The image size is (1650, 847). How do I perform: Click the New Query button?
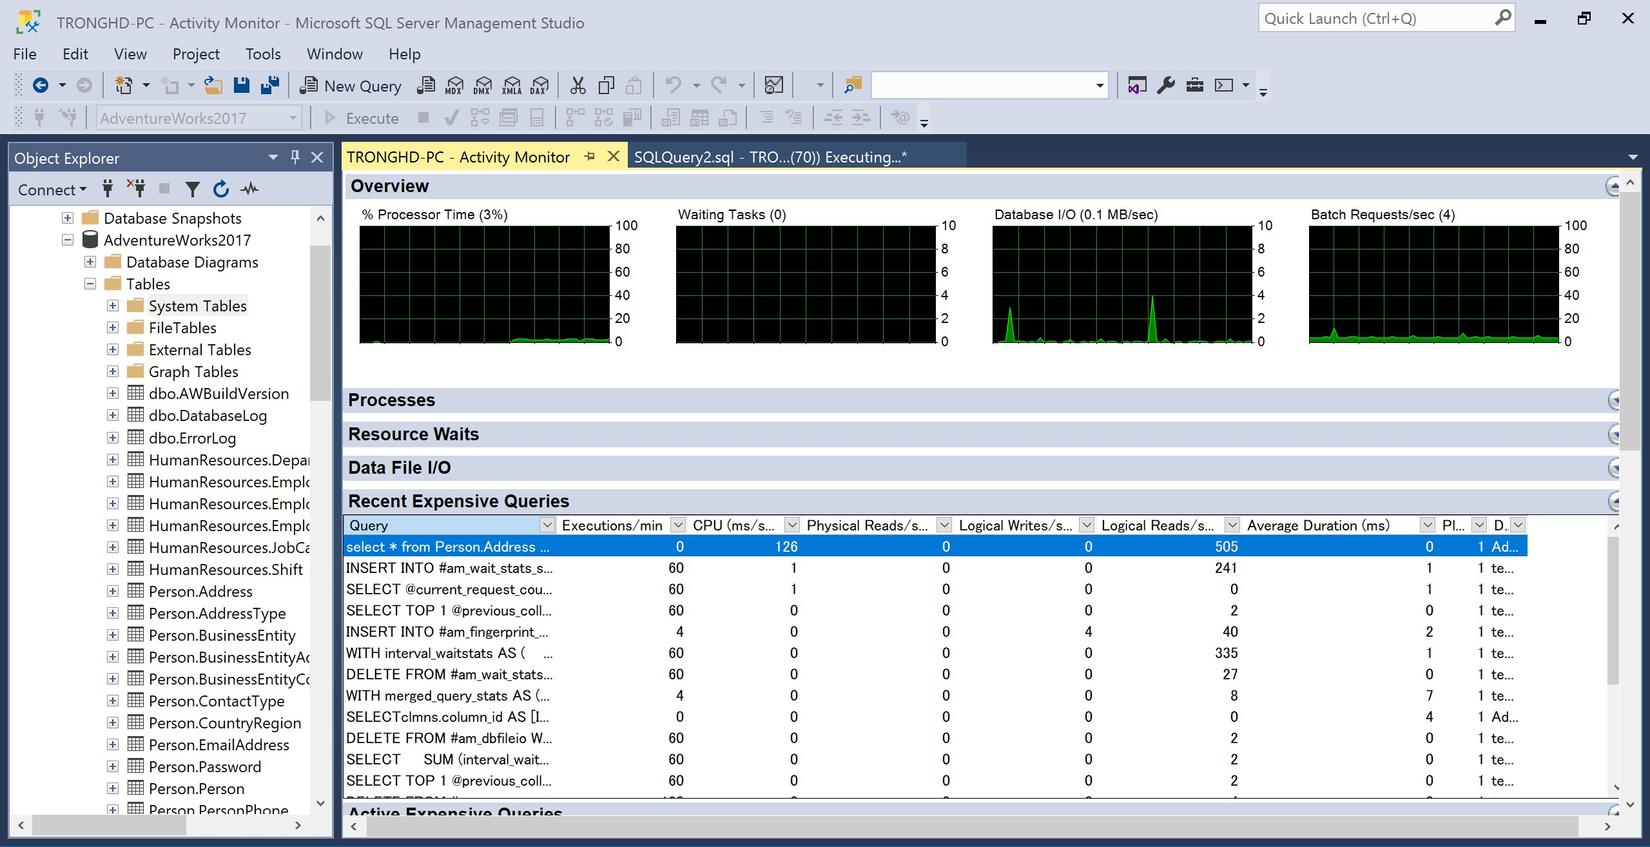pyautogui.click(x=351, y=86)
